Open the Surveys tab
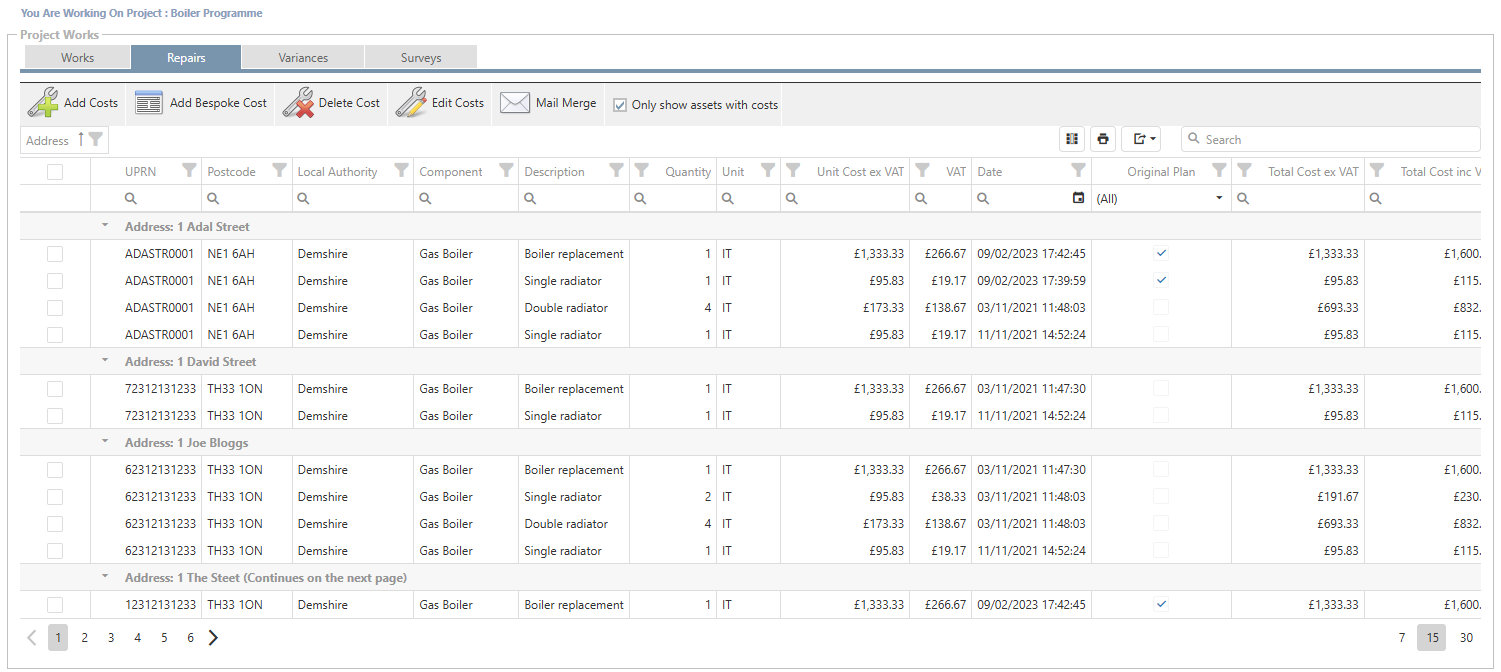The width and height of the screenshot is (1501, 672). point(421,58)
